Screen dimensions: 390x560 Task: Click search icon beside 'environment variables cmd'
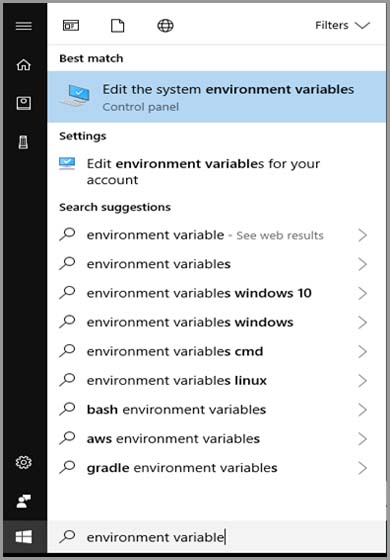point(67,351)
